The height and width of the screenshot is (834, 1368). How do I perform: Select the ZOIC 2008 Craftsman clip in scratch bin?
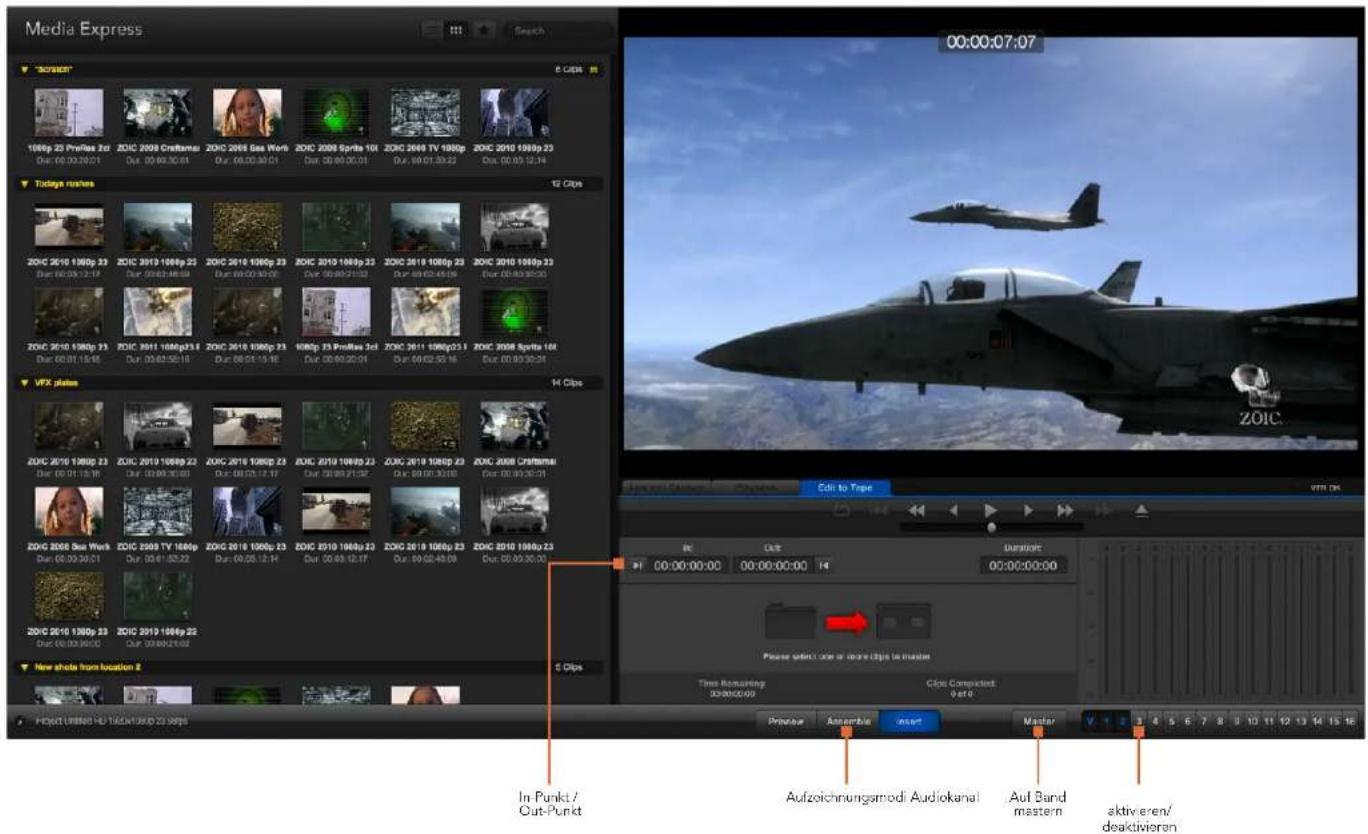pyautogui.click(x=158, y=113)
